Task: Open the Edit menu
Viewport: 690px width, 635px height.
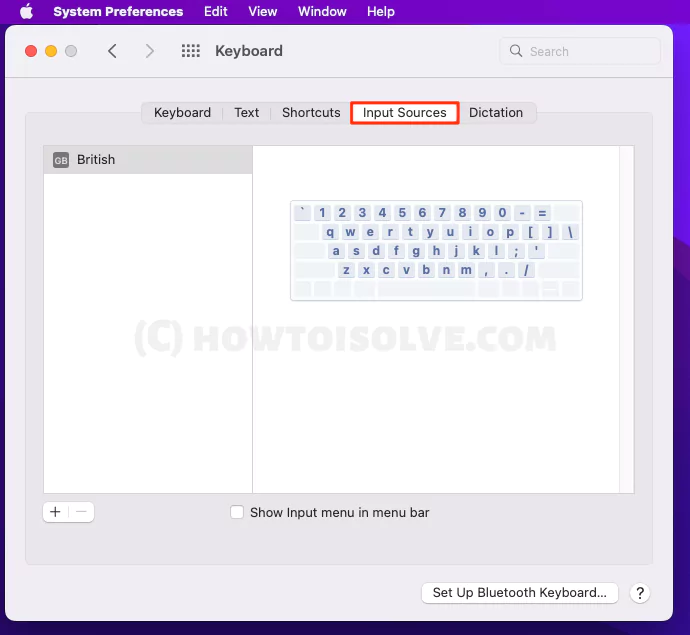Action: [x=215, y=11]
